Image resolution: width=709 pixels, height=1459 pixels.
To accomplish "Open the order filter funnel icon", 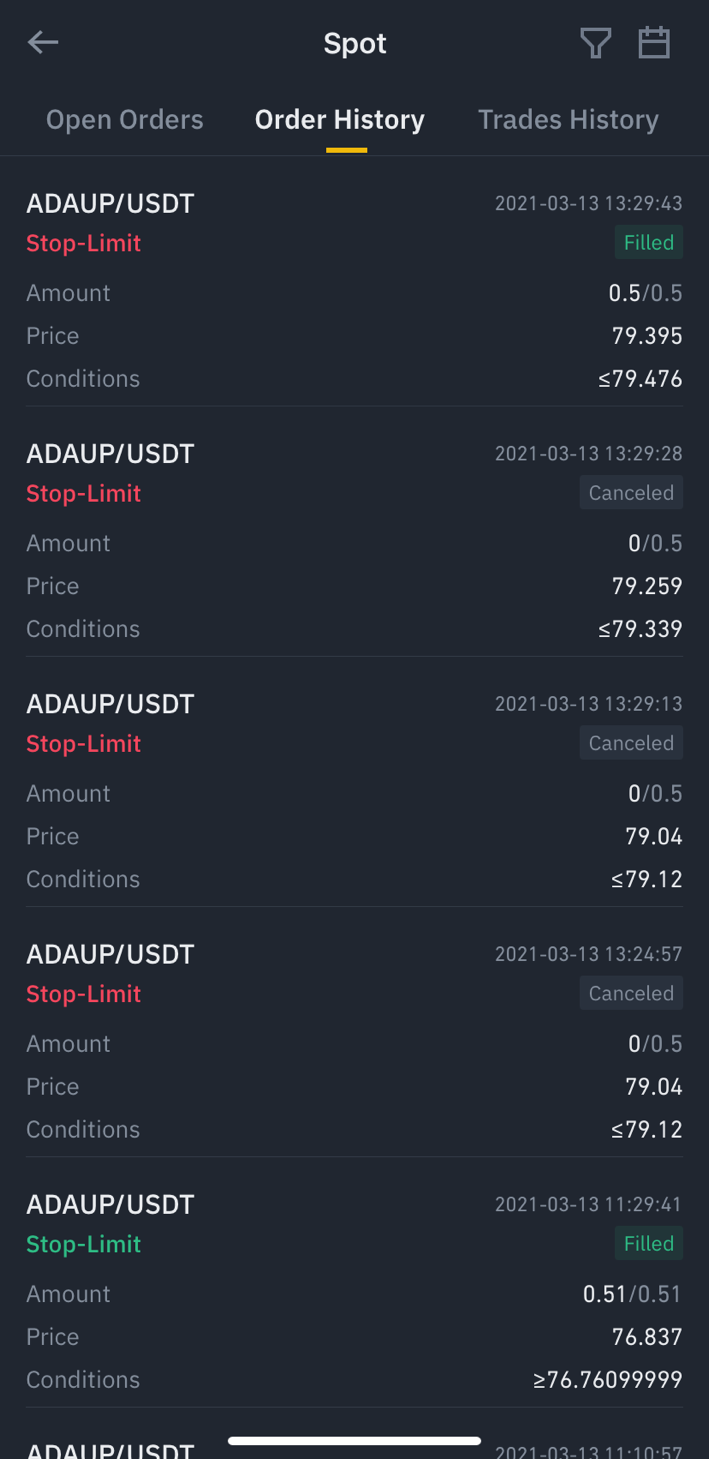I will coord(596,43).
